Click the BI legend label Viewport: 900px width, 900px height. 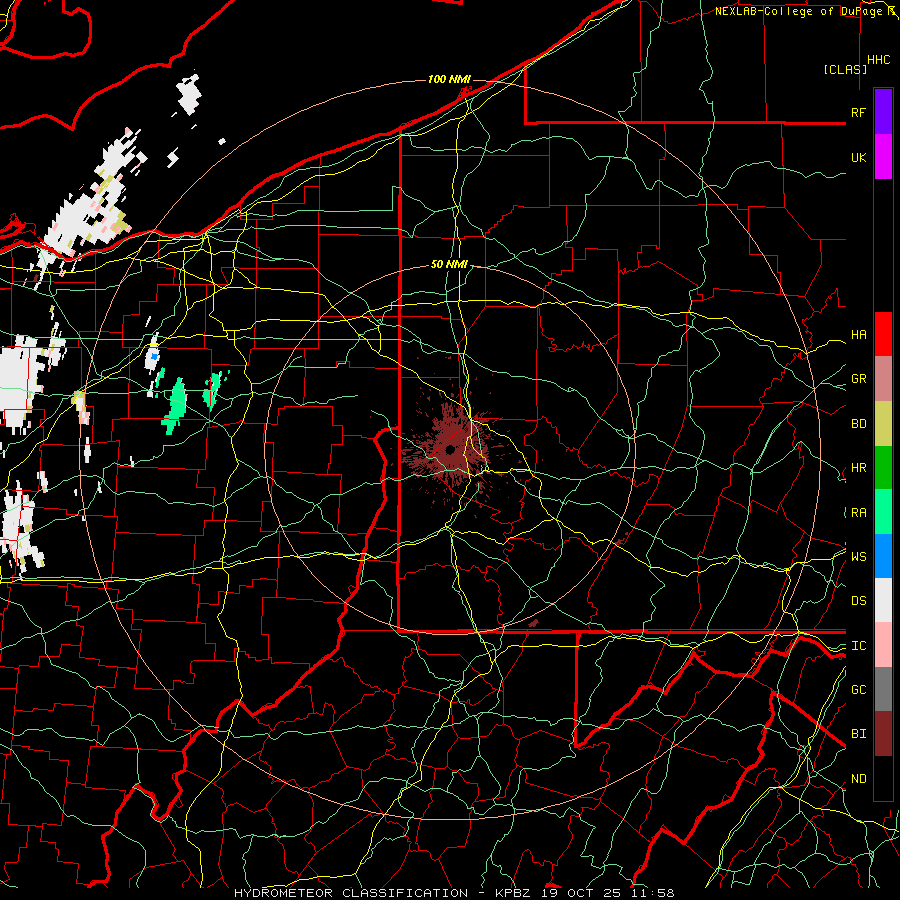pyautogui.click(x=859, y=734)
